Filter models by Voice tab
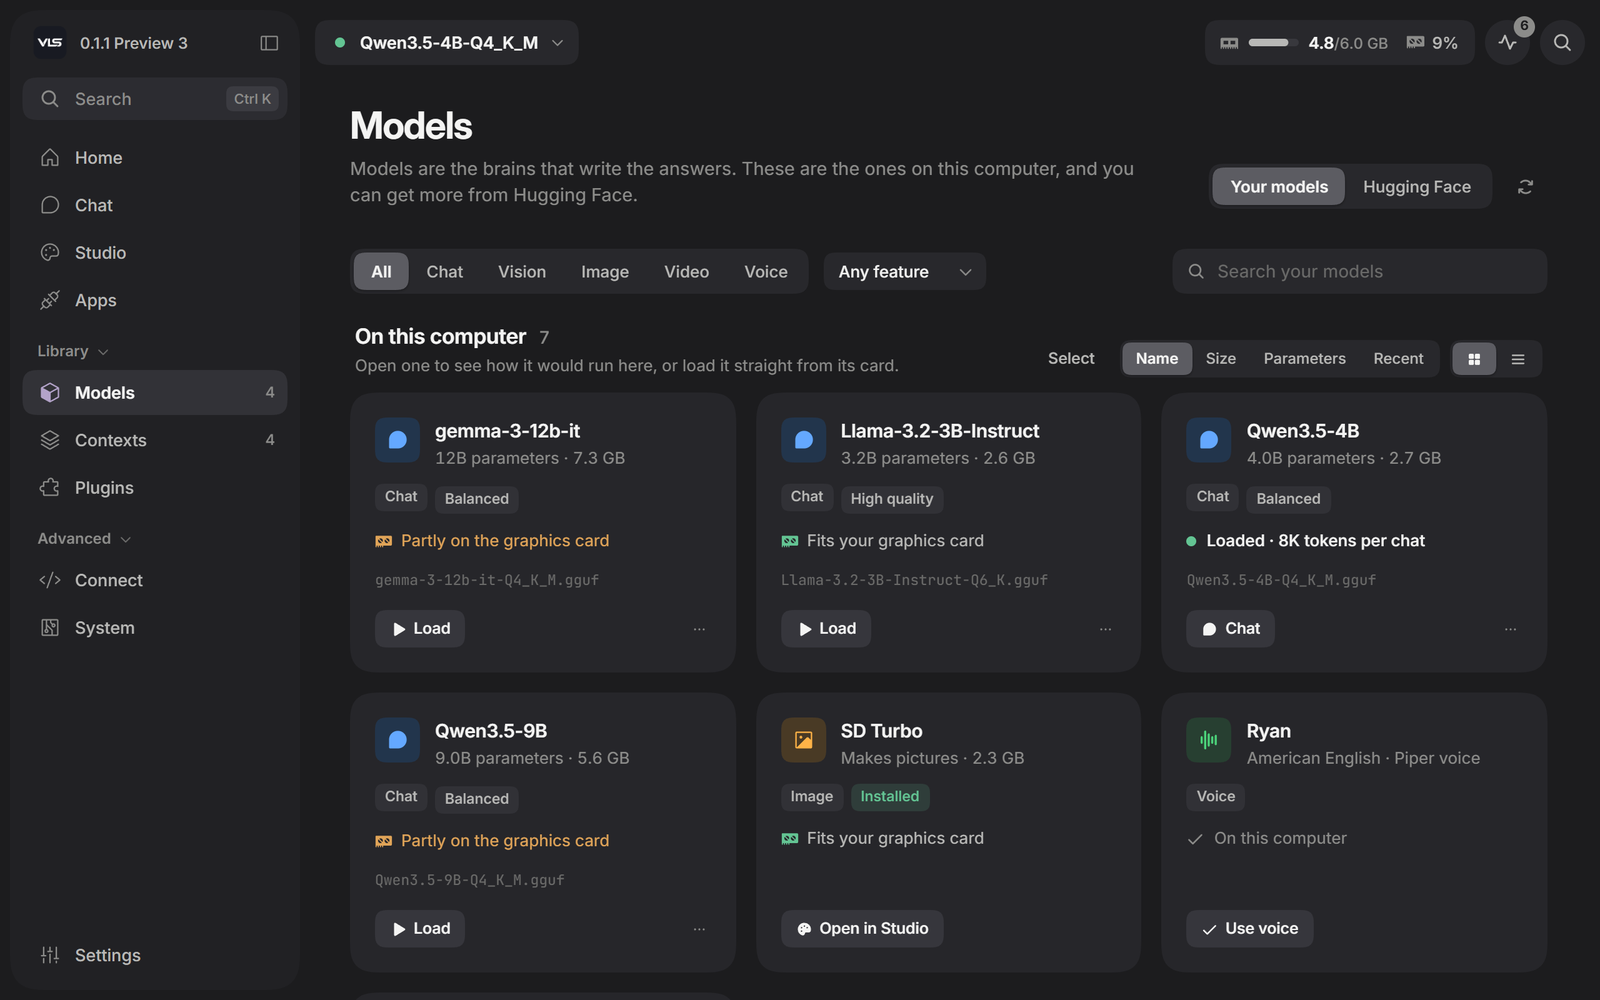Screen dimensions: 1600x1000 point(766,272)
